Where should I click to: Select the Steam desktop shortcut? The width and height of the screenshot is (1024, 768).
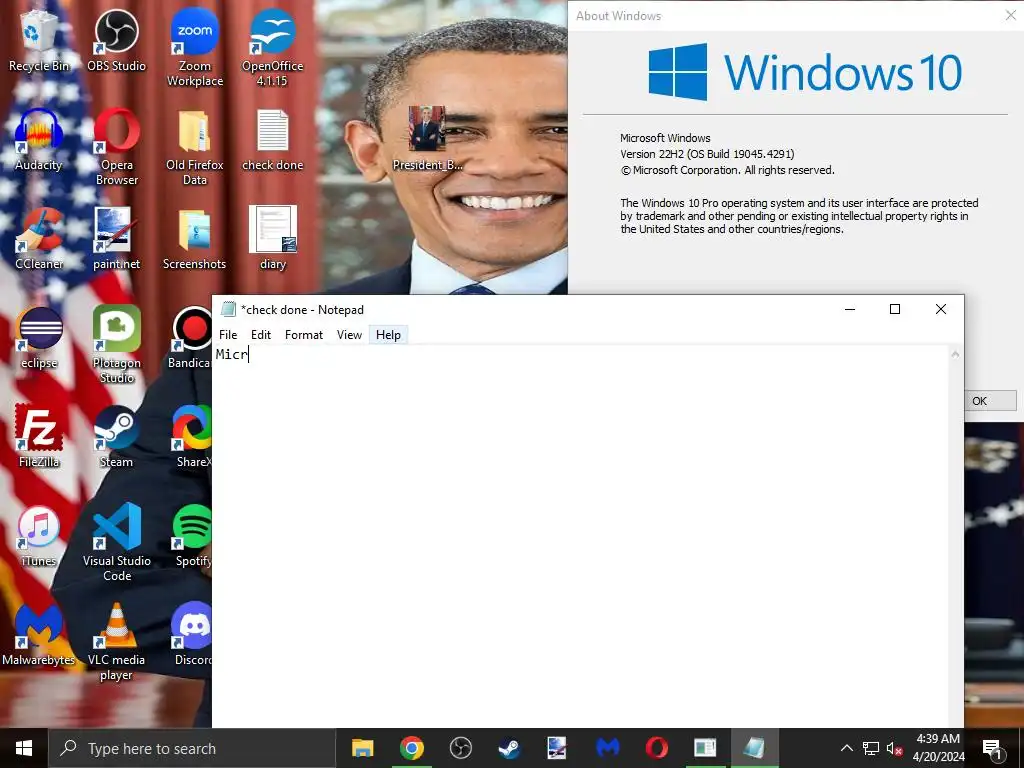pyautogui.click(x=116, y=437)
